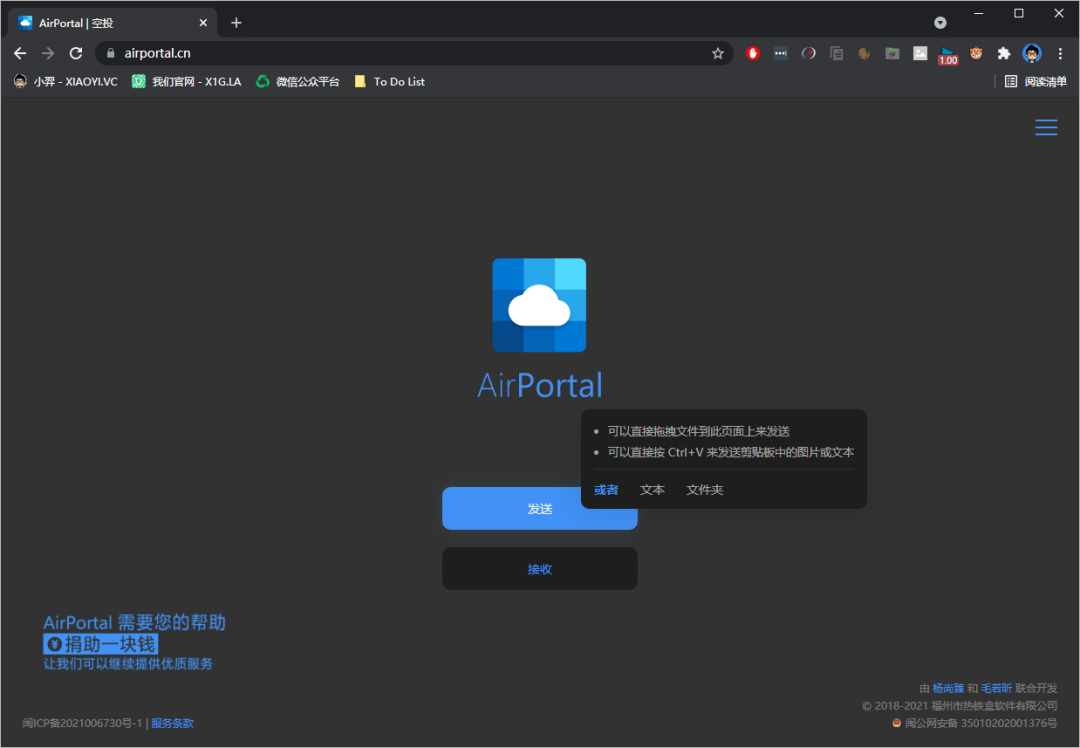
Task: Open the three-dots password extension icon
Action: point(780,53)
